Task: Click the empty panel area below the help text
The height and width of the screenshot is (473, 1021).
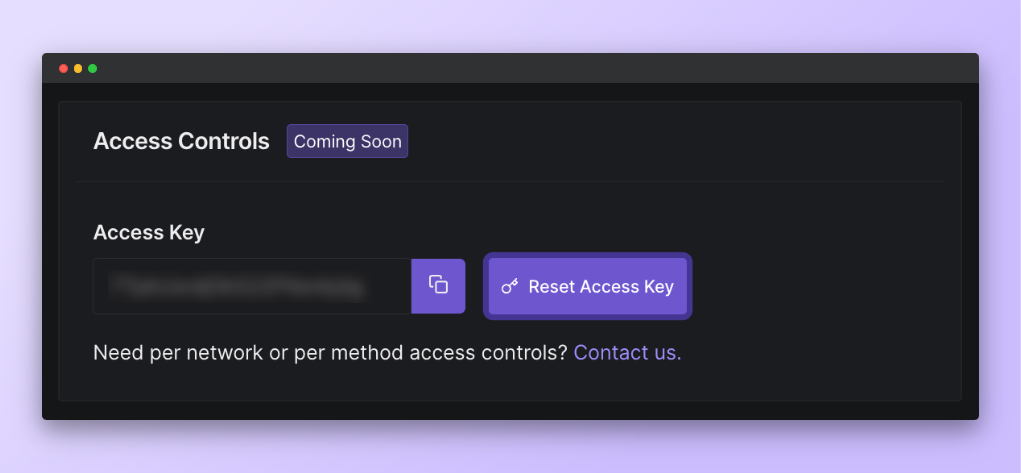Action: 500,383
